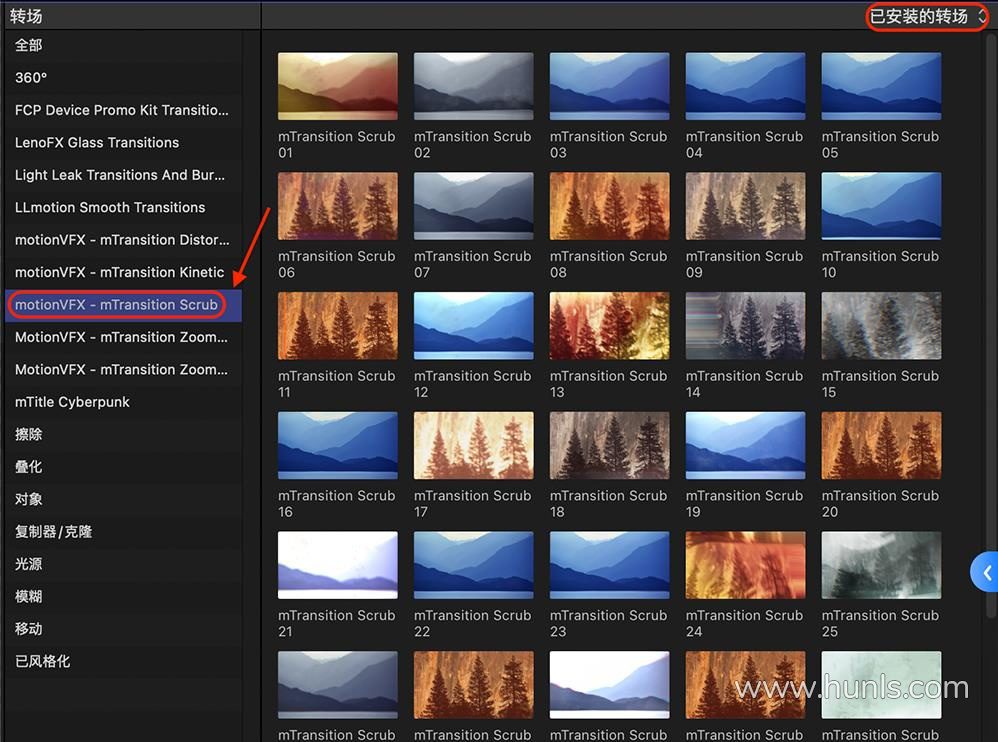Click the mTransition Scrub 13 label
Viewport: 998px width, 742px height.
pos(608,384)
